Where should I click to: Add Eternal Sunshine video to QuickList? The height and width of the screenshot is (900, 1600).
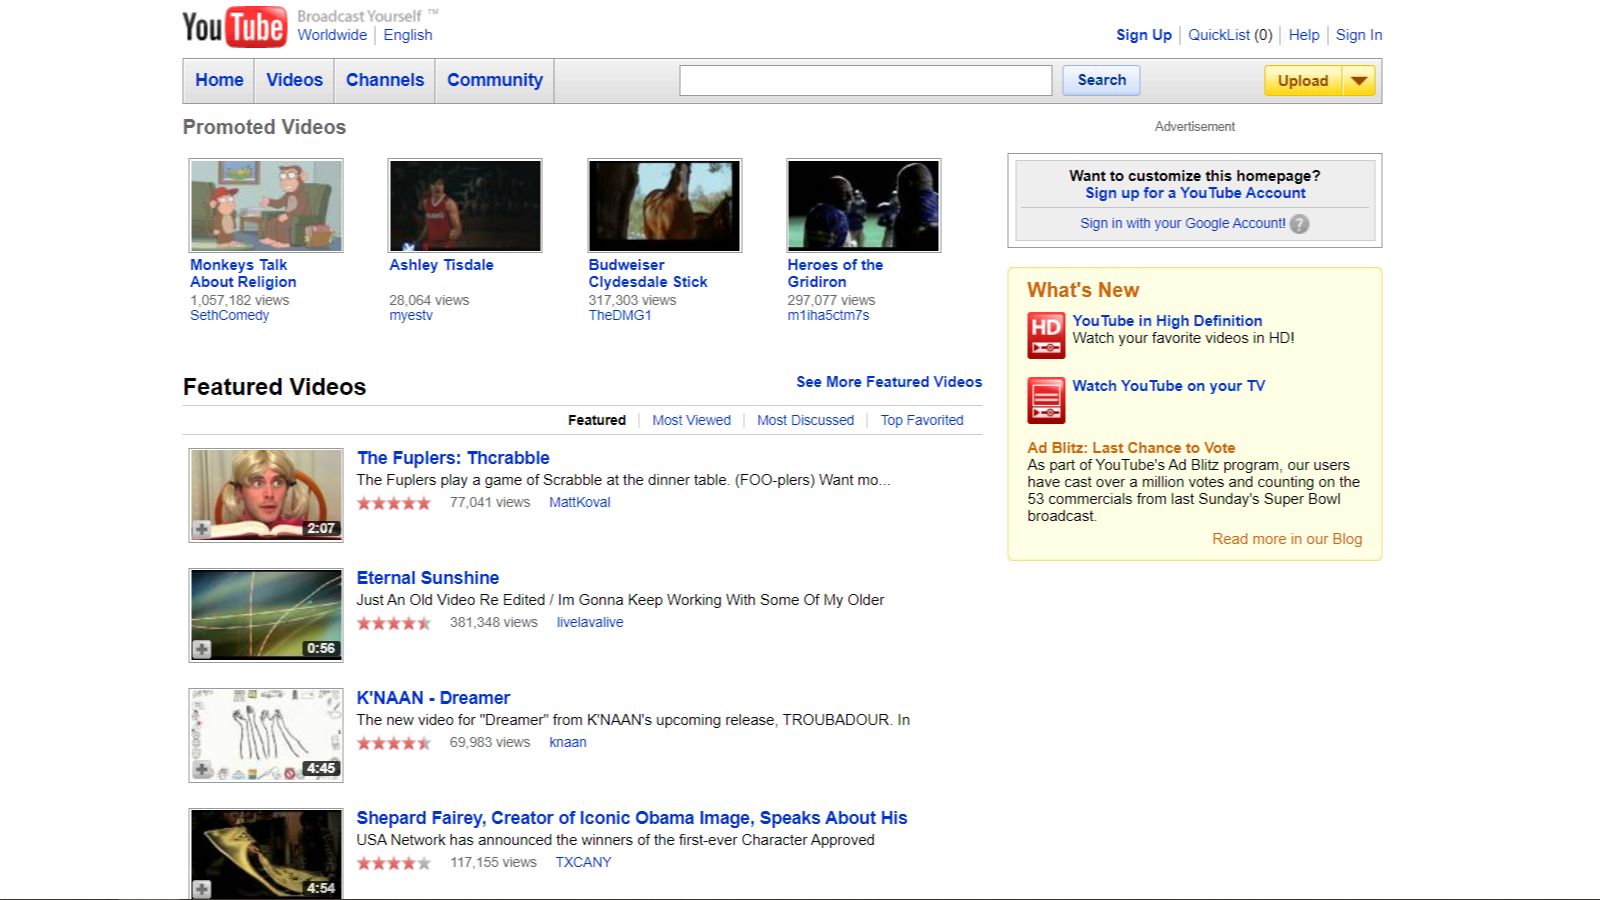202,649
